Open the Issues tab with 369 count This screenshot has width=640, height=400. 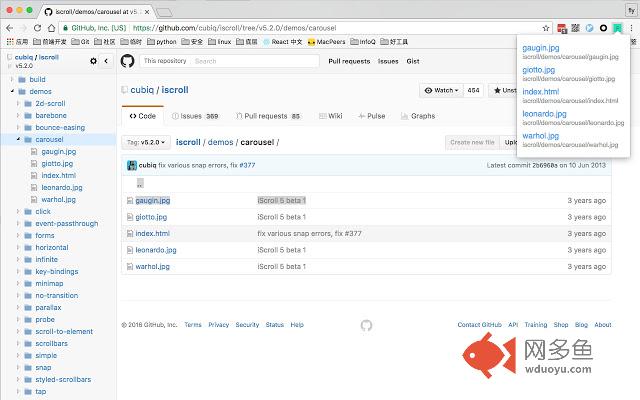195,116
